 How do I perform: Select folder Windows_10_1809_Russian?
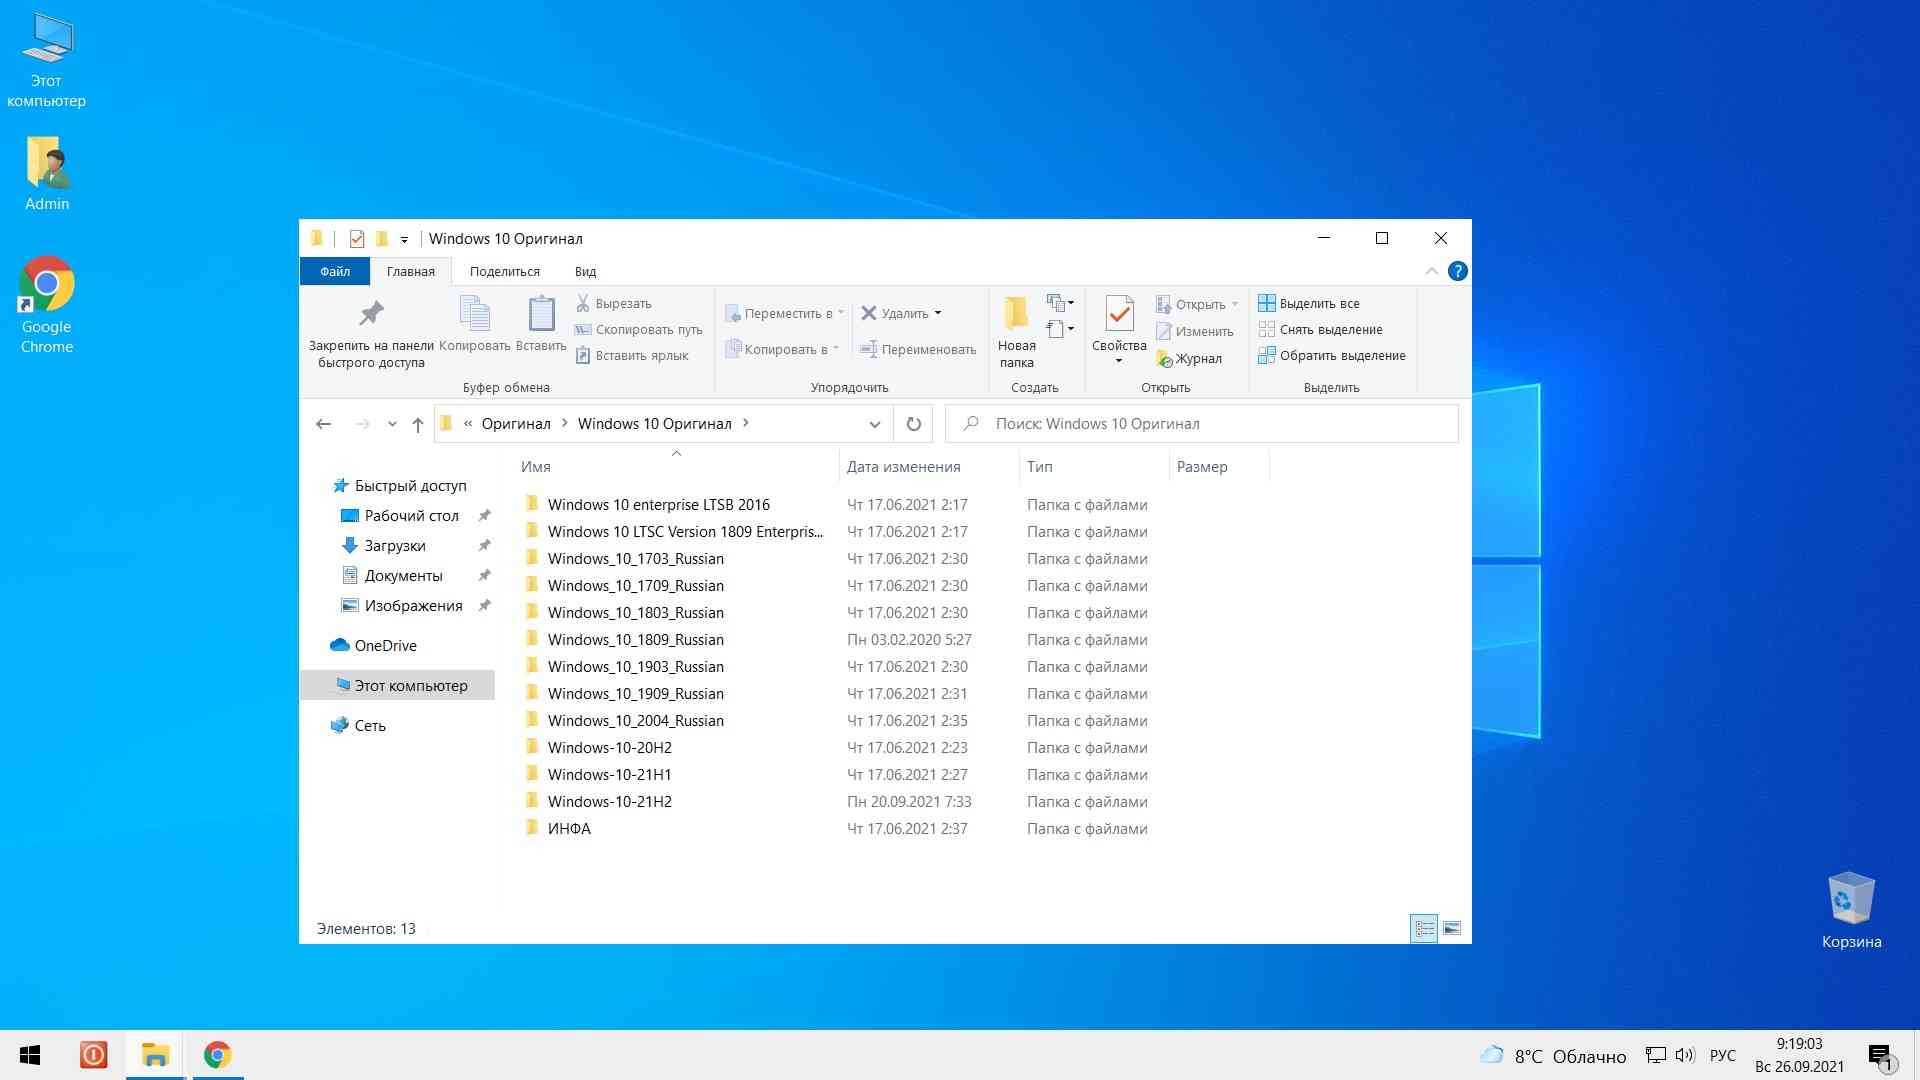tap(636, 640)
